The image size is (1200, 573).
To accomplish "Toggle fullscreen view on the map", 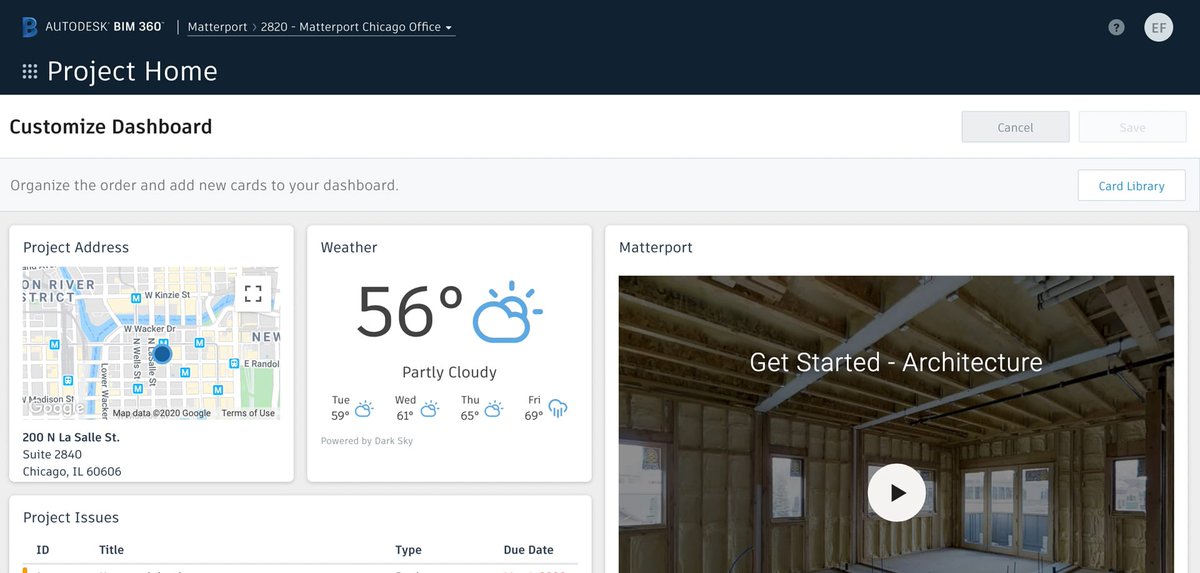I will [253, 293].
